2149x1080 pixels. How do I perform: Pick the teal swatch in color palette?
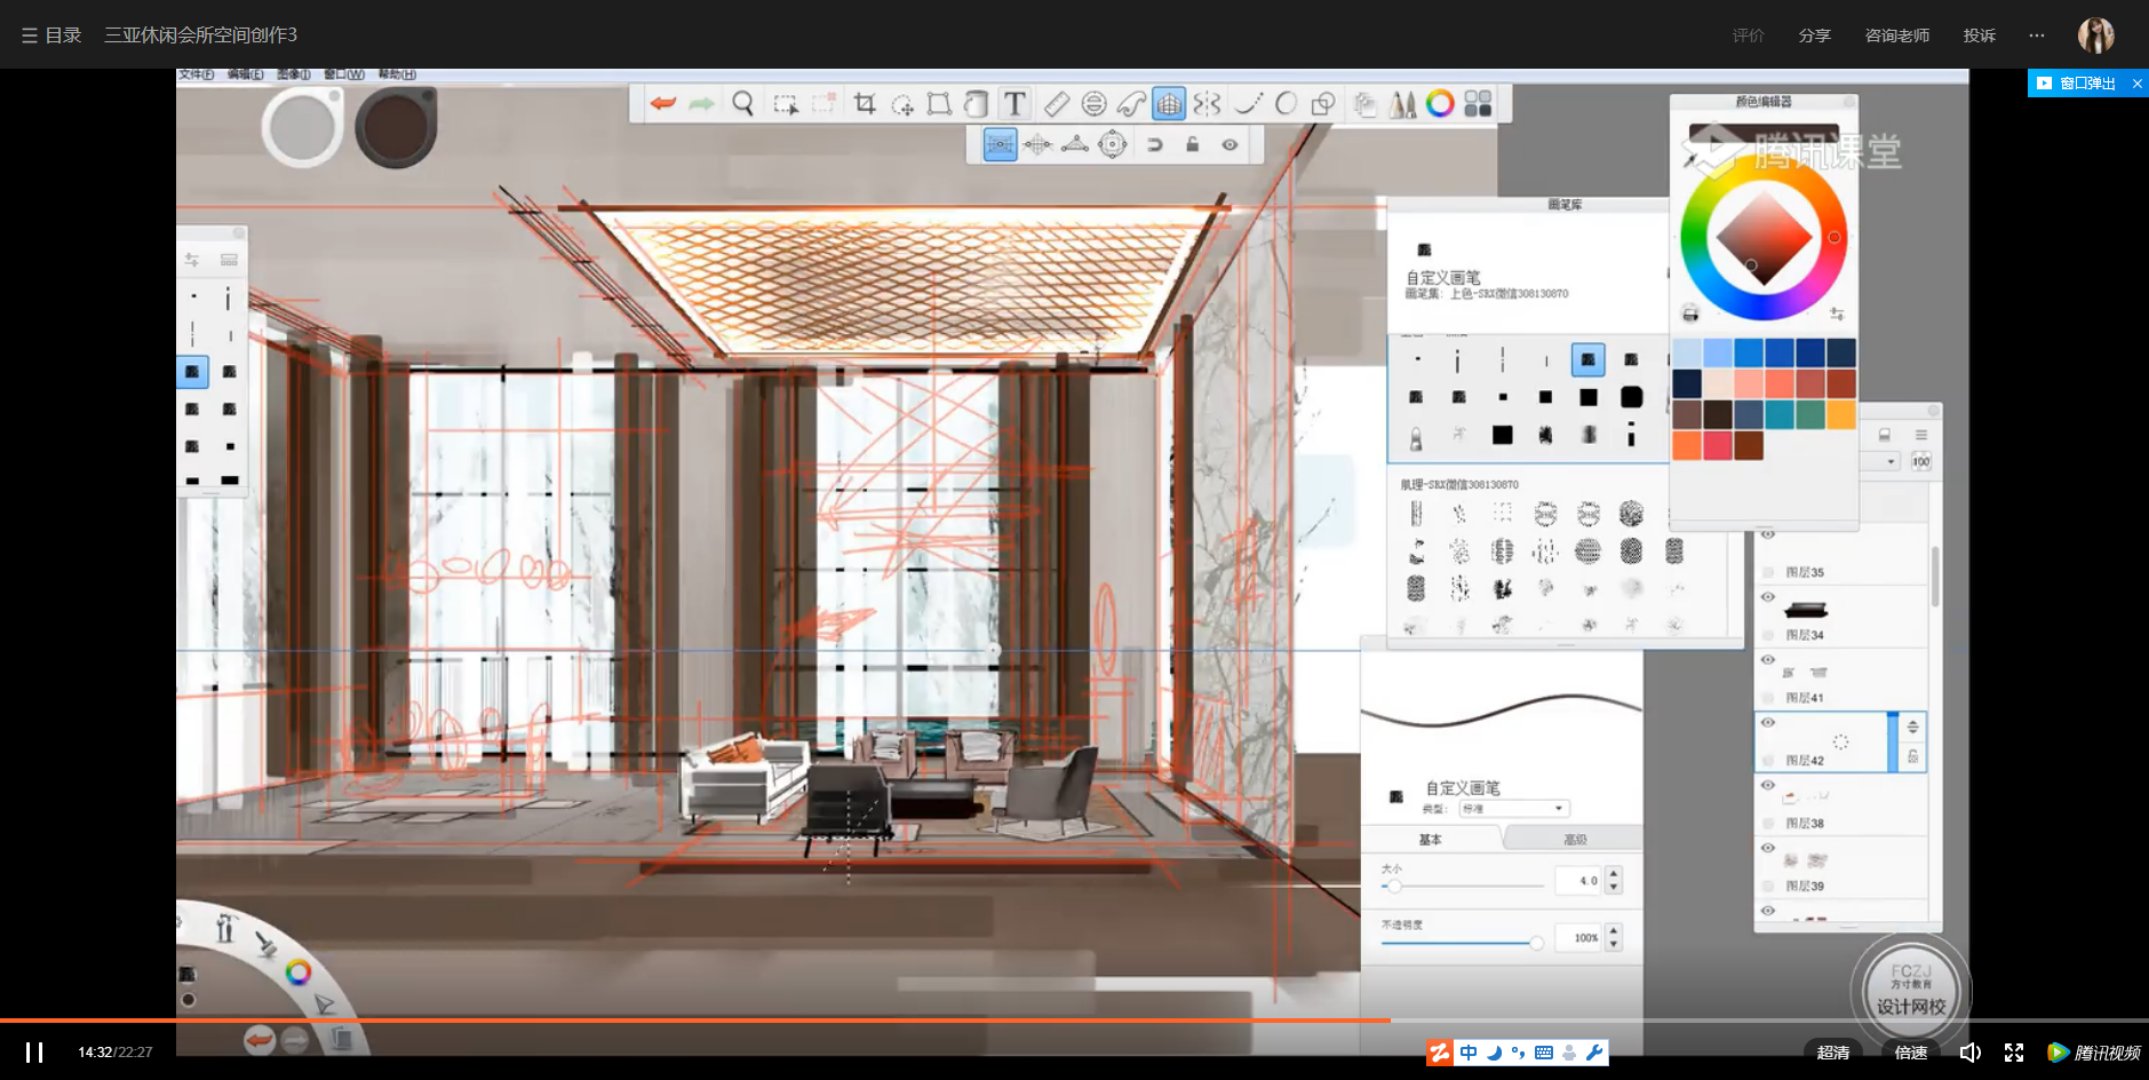(x=1779, y=414)
